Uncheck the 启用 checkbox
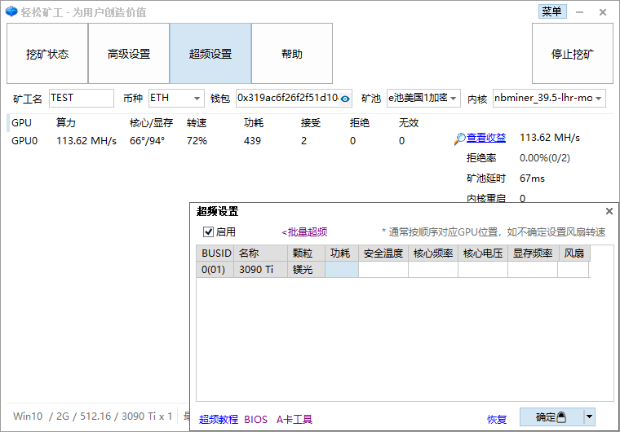 tap(208, 232)
